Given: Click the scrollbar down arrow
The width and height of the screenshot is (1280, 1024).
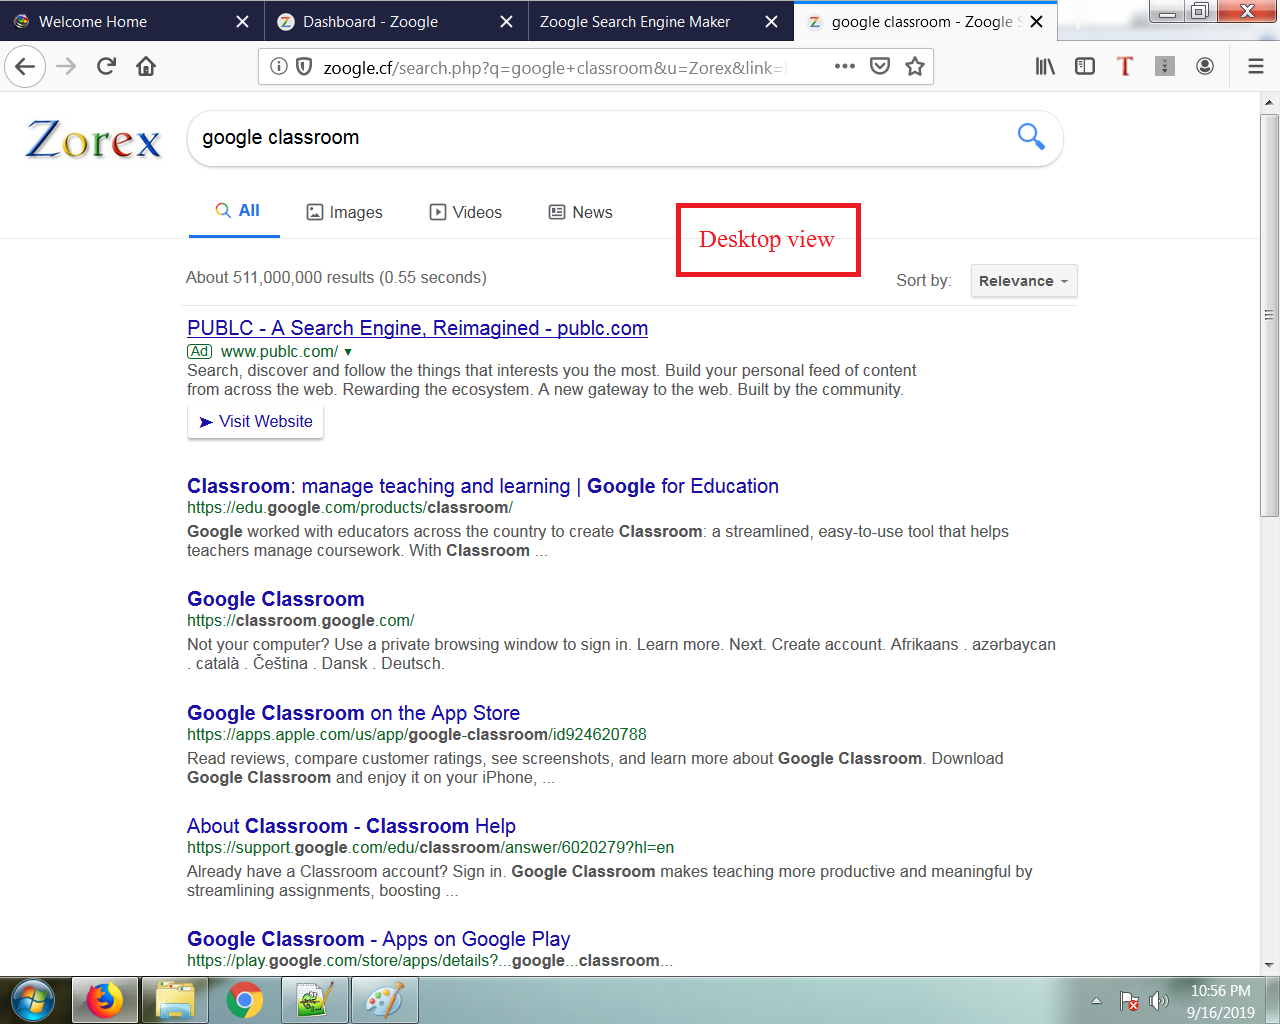Looking at the screenshot, I should pos(1269,965).
